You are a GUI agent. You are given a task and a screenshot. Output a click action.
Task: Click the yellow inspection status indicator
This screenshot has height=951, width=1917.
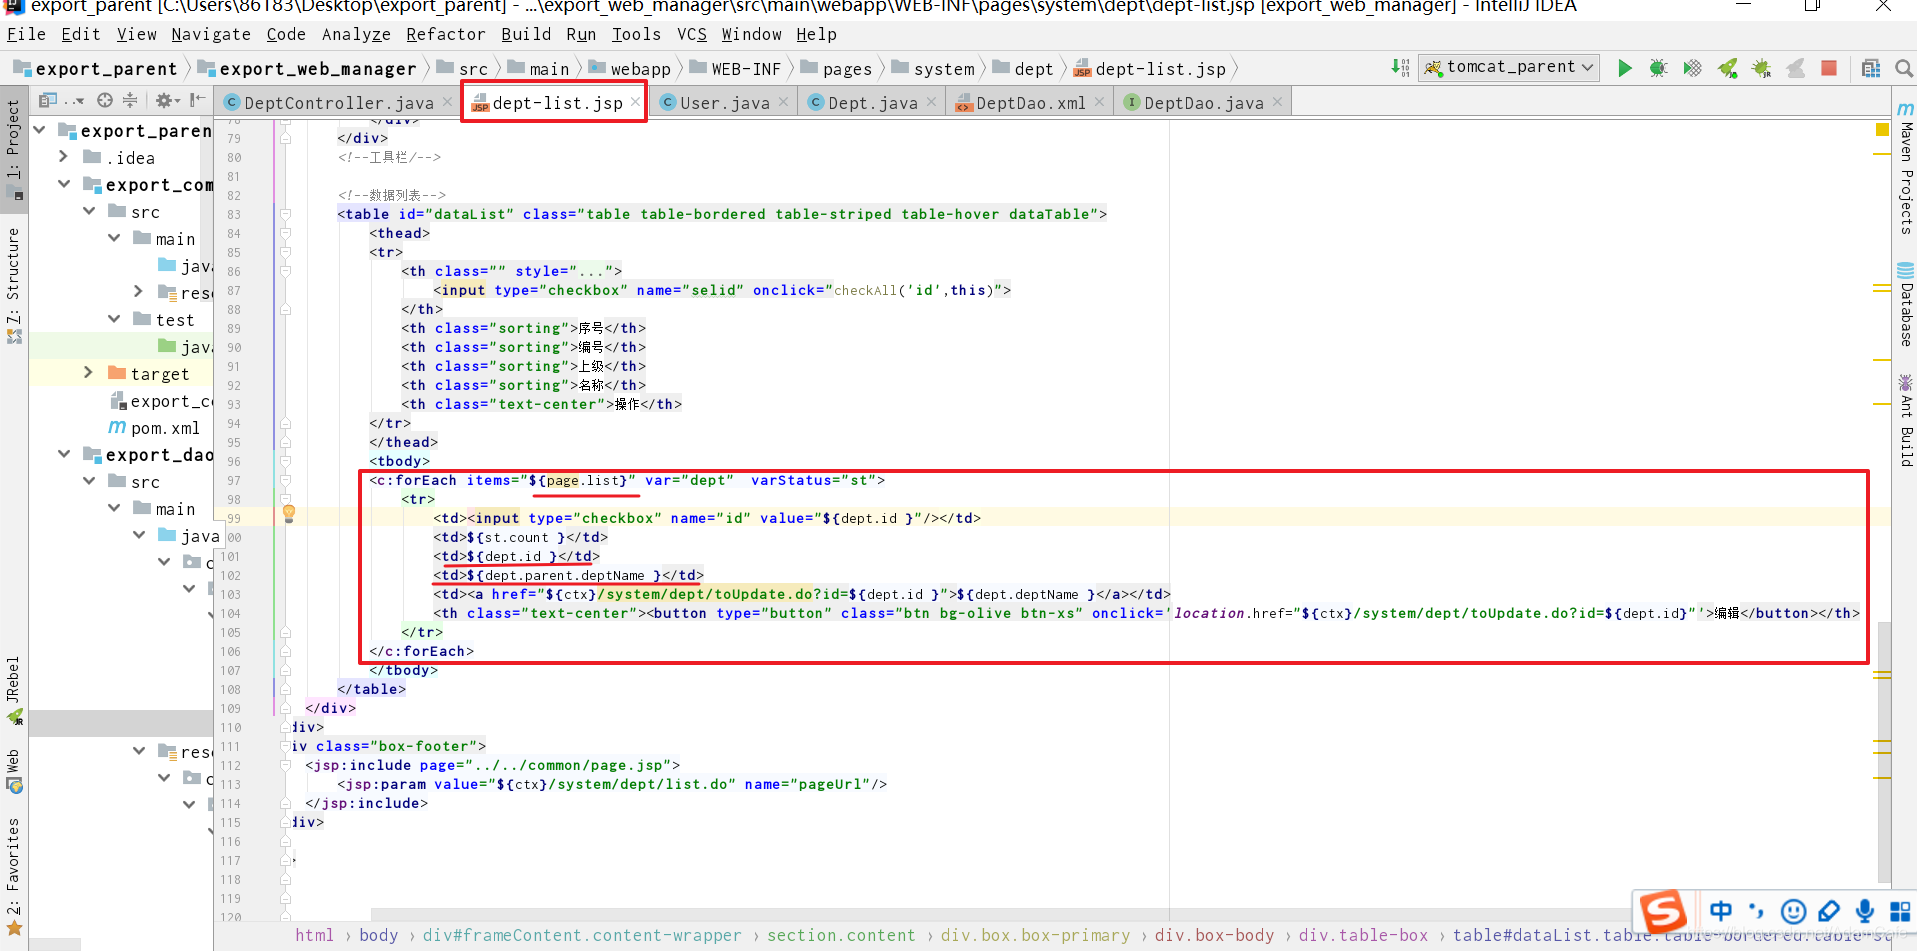1882,130
